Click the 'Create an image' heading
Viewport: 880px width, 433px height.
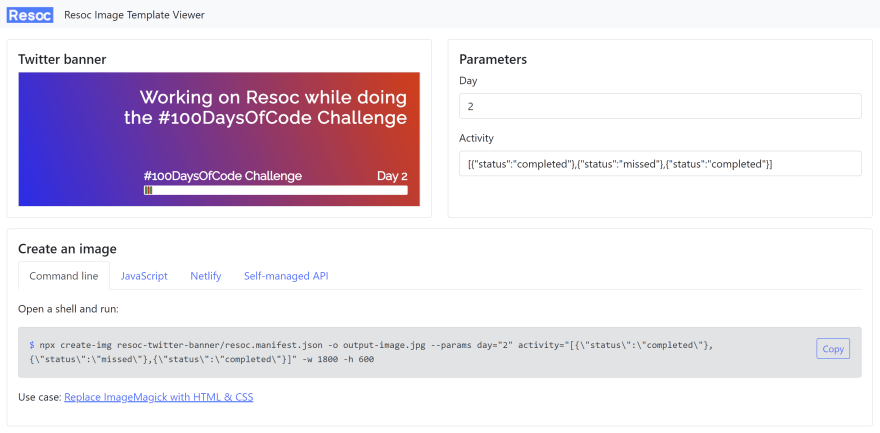coord(67,249)
